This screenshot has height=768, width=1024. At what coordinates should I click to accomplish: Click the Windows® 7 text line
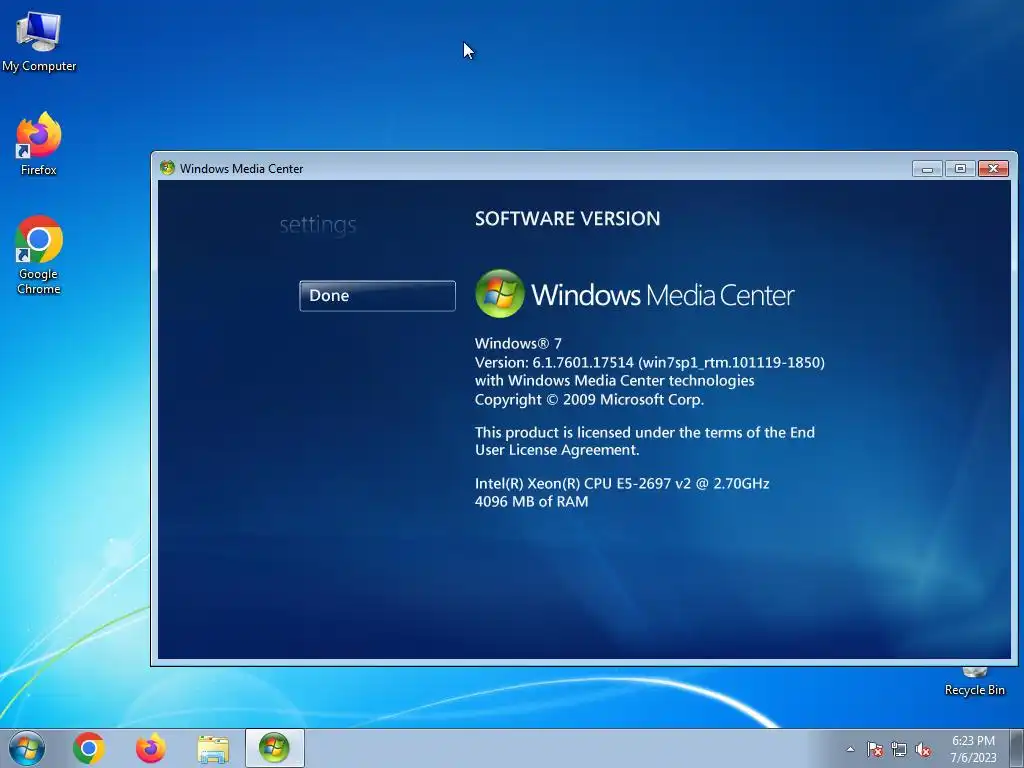[518, 344]
